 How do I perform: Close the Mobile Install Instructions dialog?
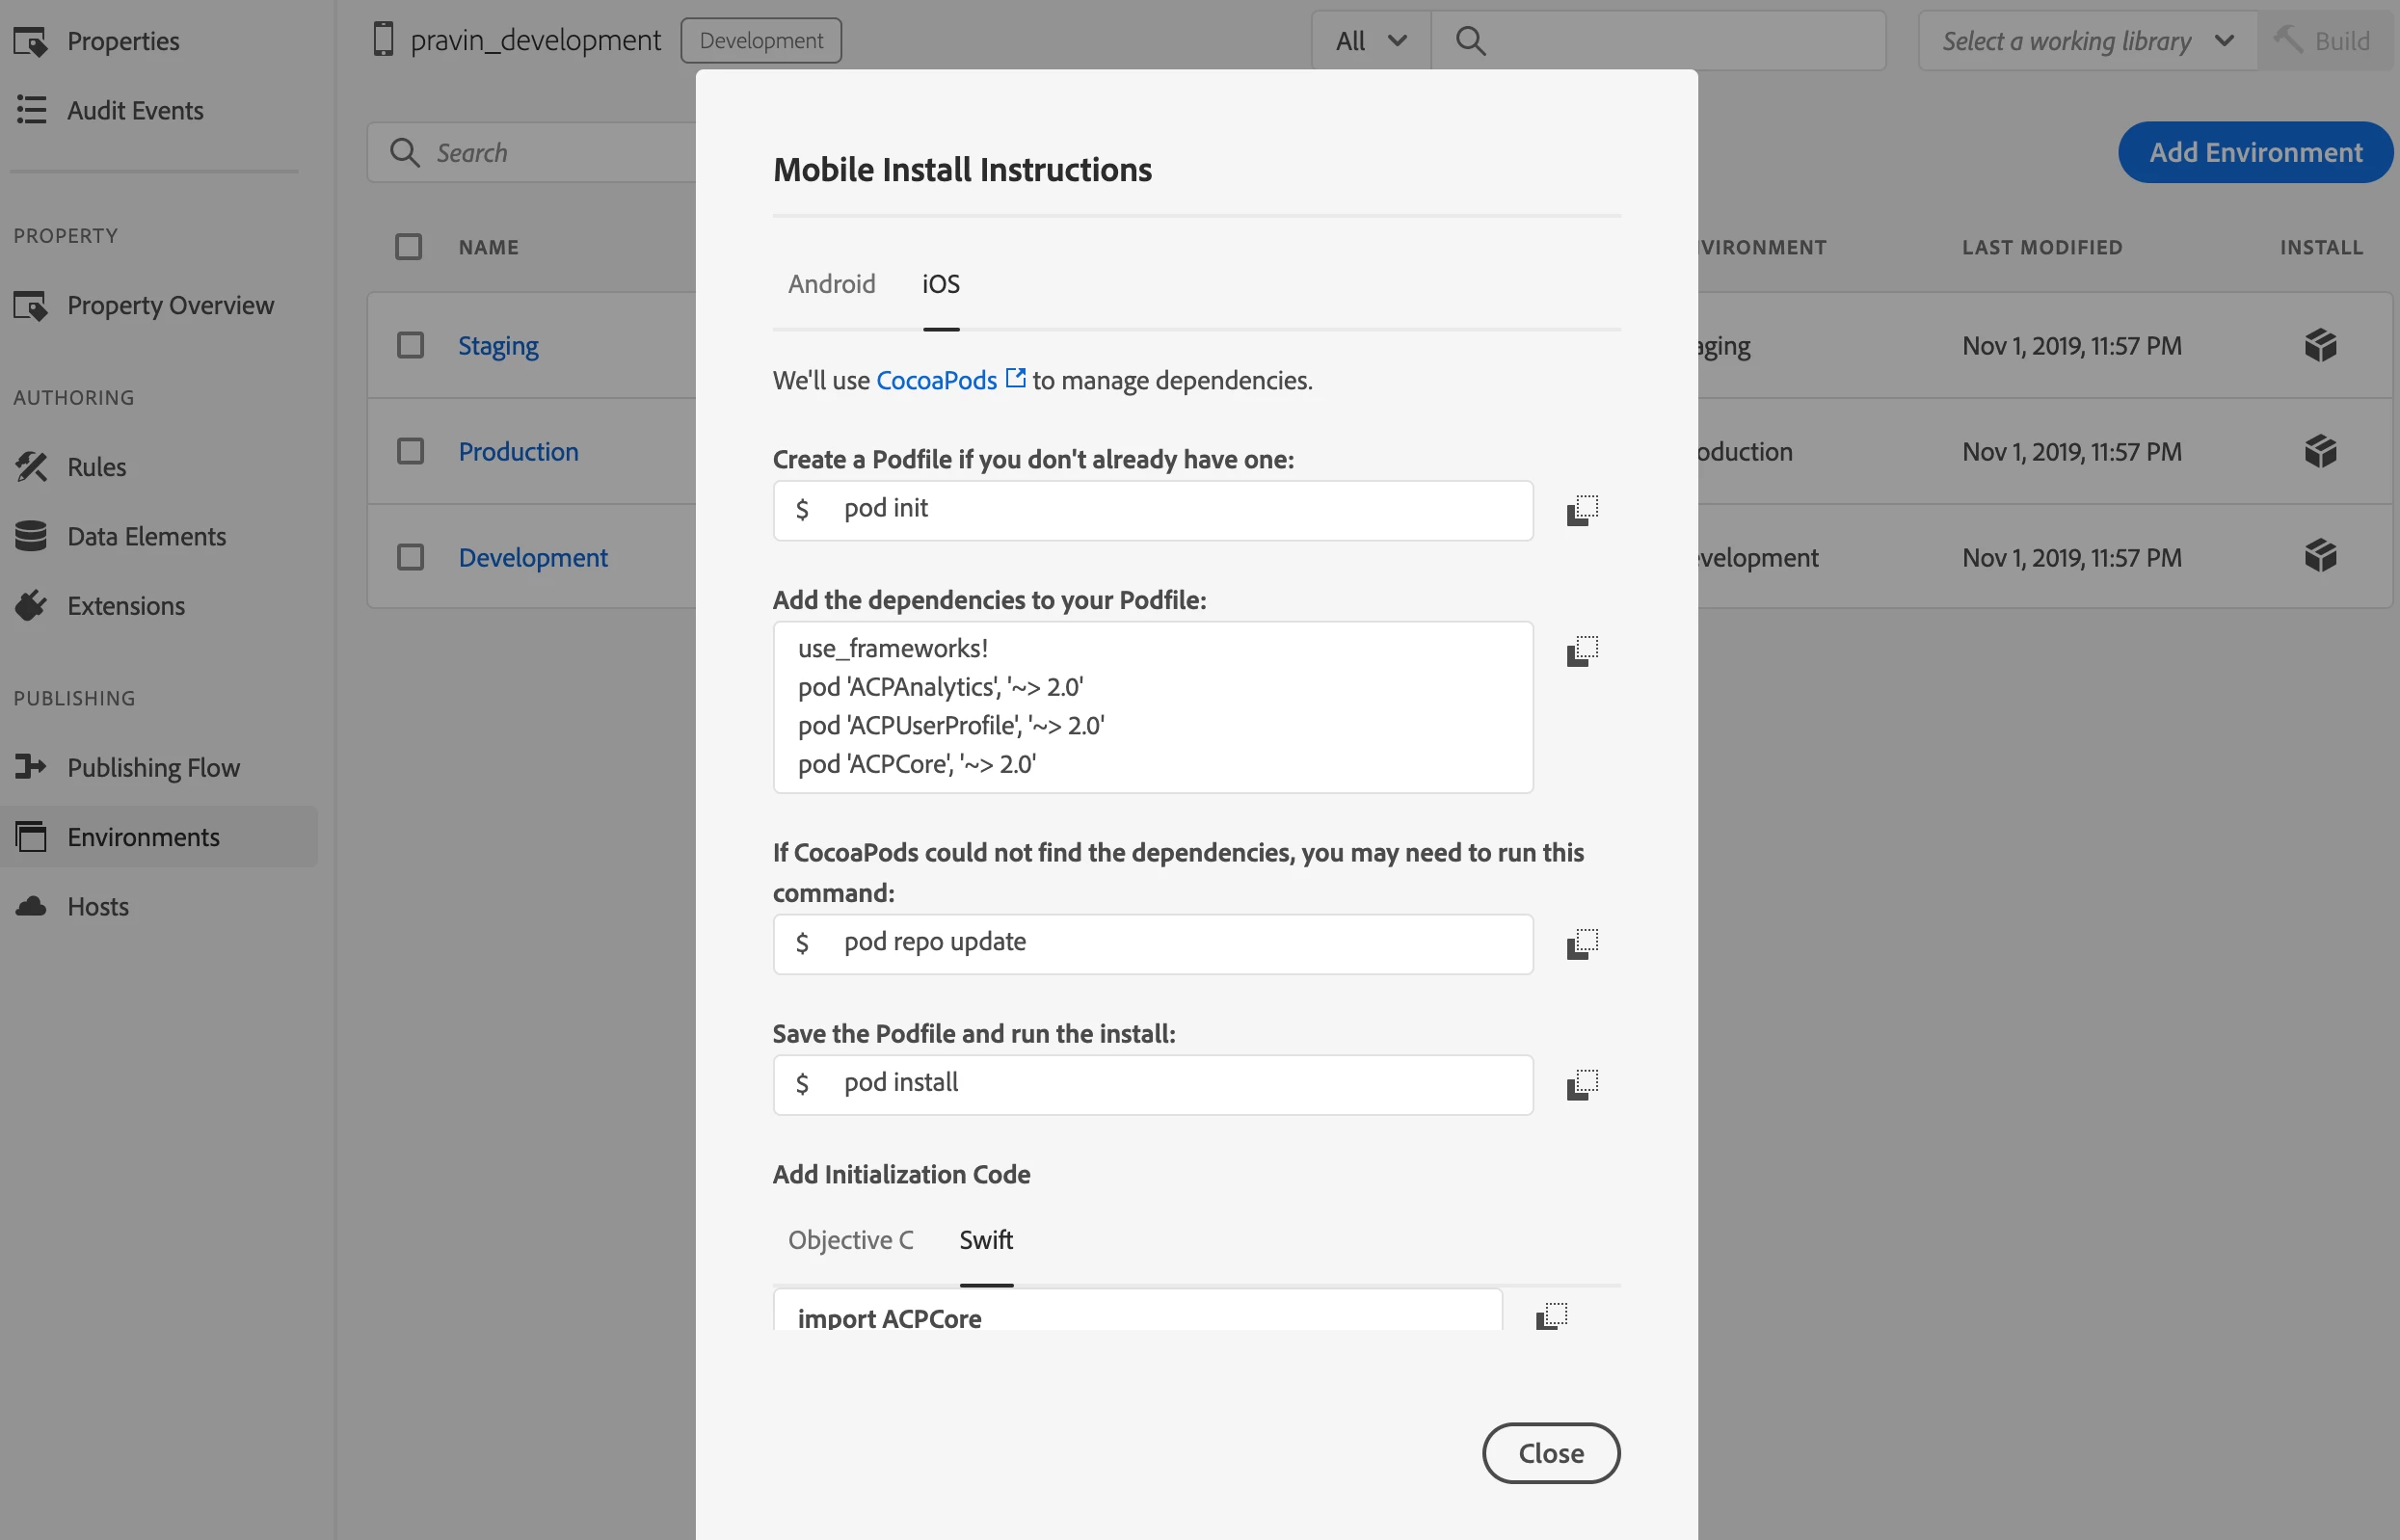click(x=1550, y=1453)
